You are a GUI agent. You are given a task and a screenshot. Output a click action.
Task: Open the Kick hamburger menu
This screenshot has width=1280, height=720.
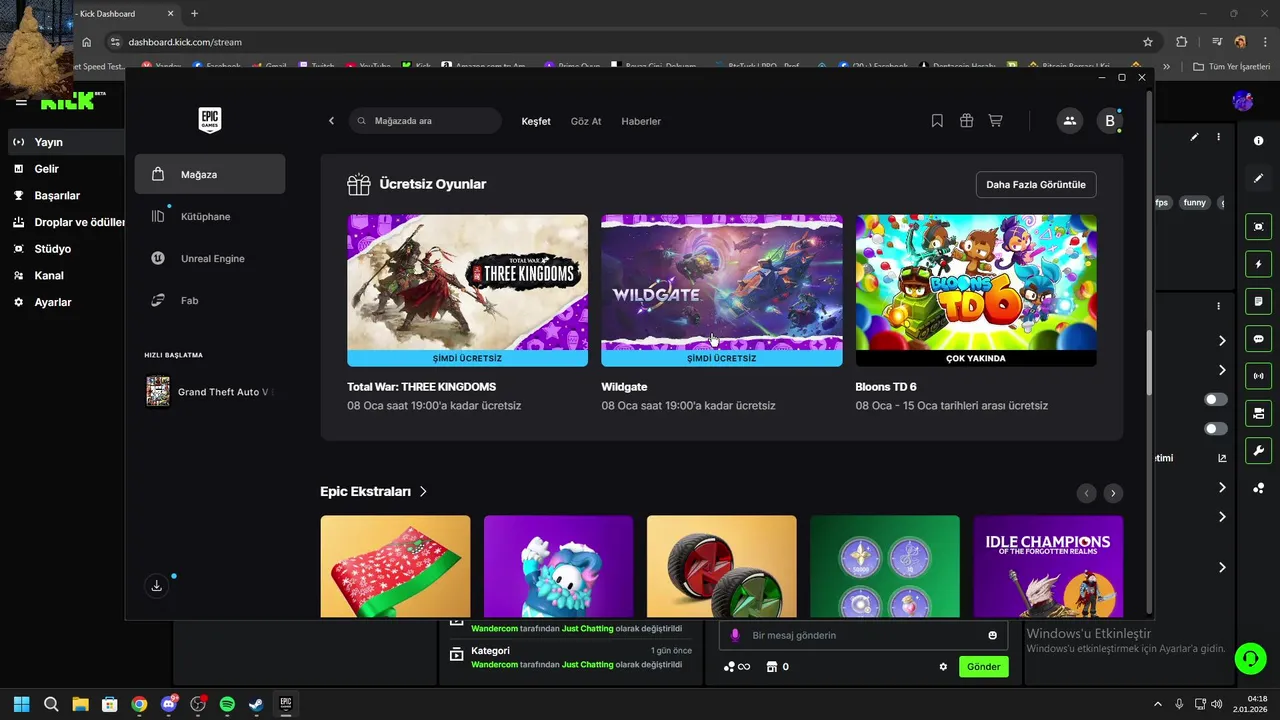tap(21, 102)
